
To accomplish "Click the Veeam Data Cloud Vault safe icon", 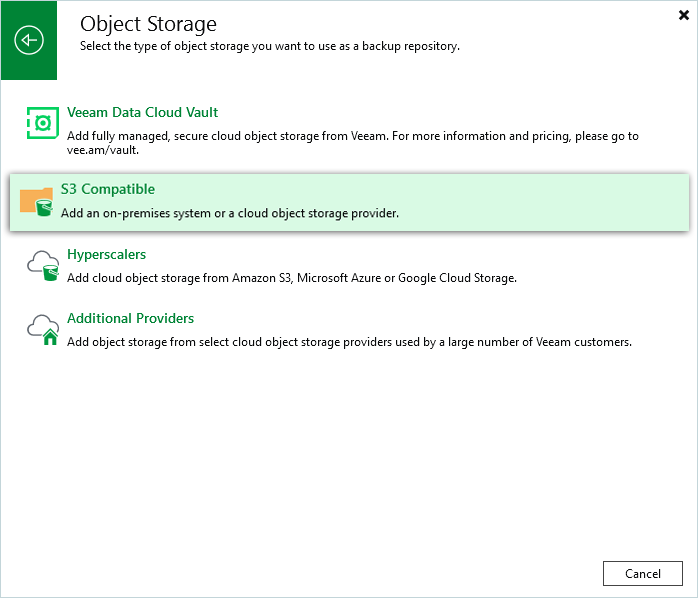I will [x=42, y=123].
